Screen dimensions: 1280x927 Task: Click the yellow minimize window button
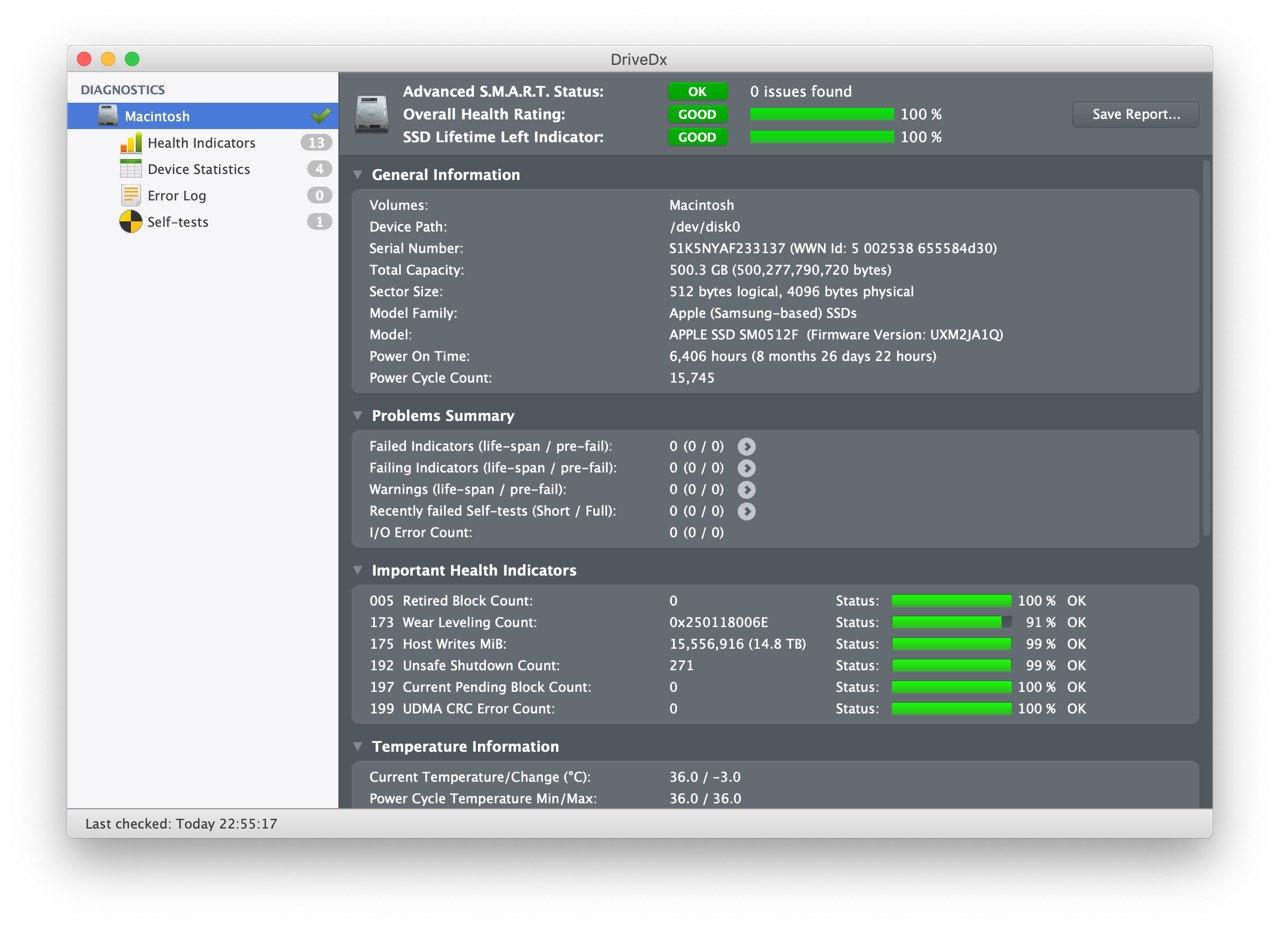(108, 59)
